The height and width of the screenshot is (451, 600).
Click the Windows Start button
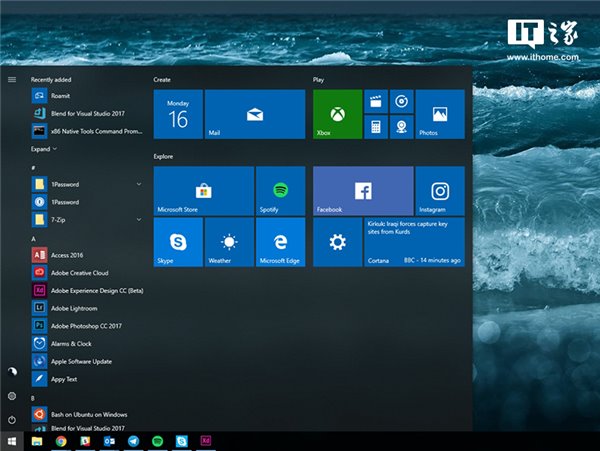(12, 441)
